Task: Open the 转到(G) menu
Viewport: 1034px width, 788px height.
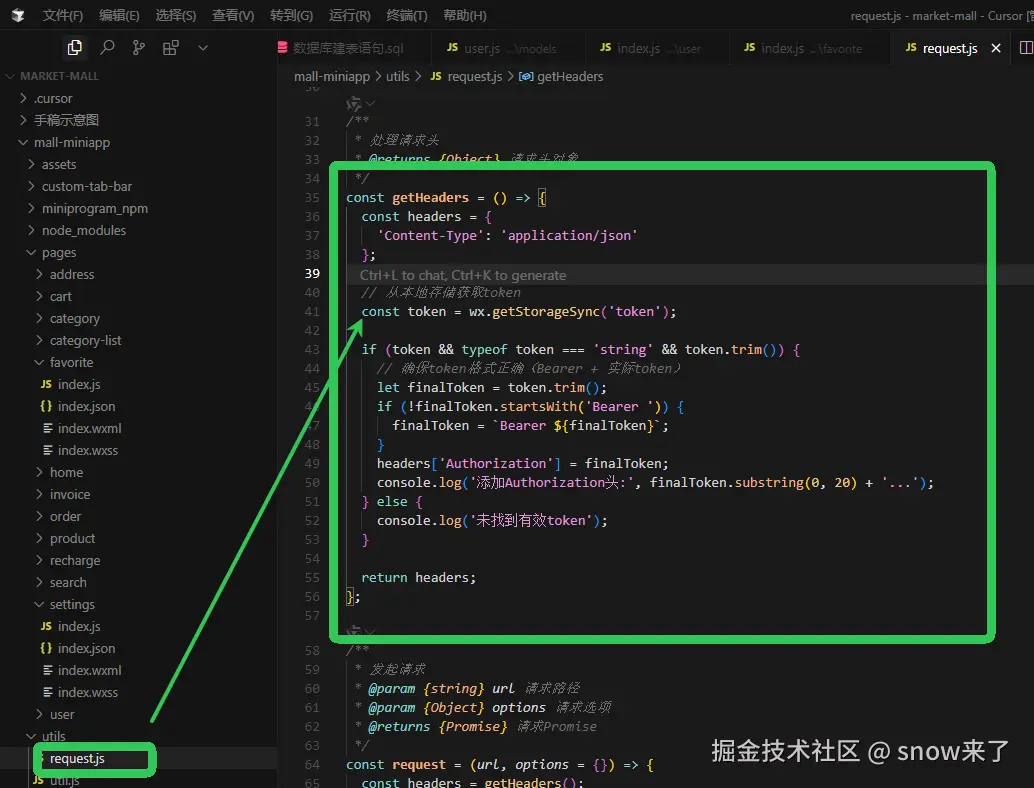Action: 291,15
